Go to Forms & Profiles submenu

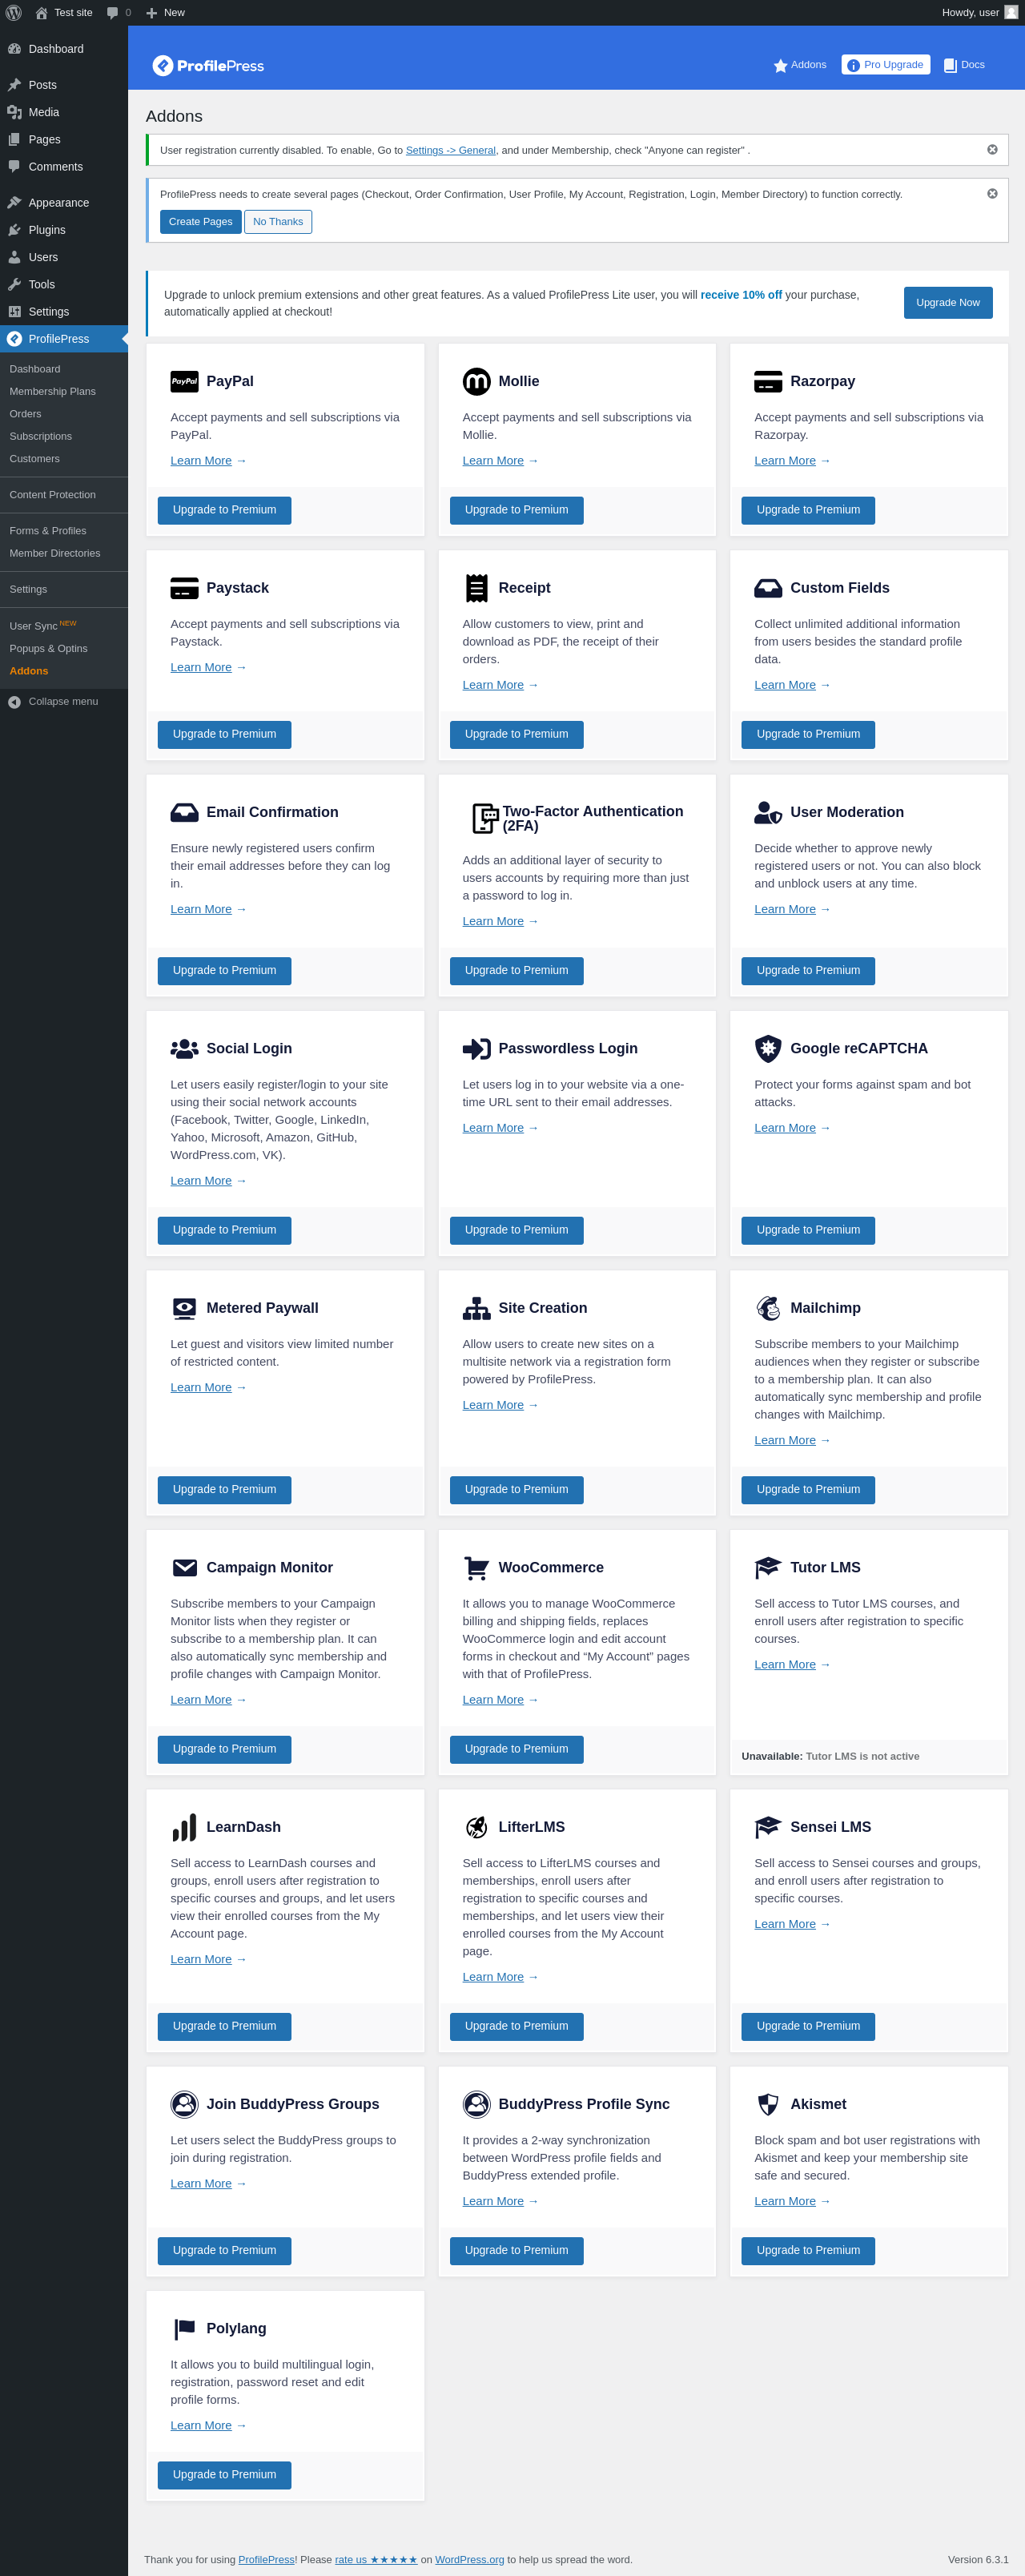48,531
